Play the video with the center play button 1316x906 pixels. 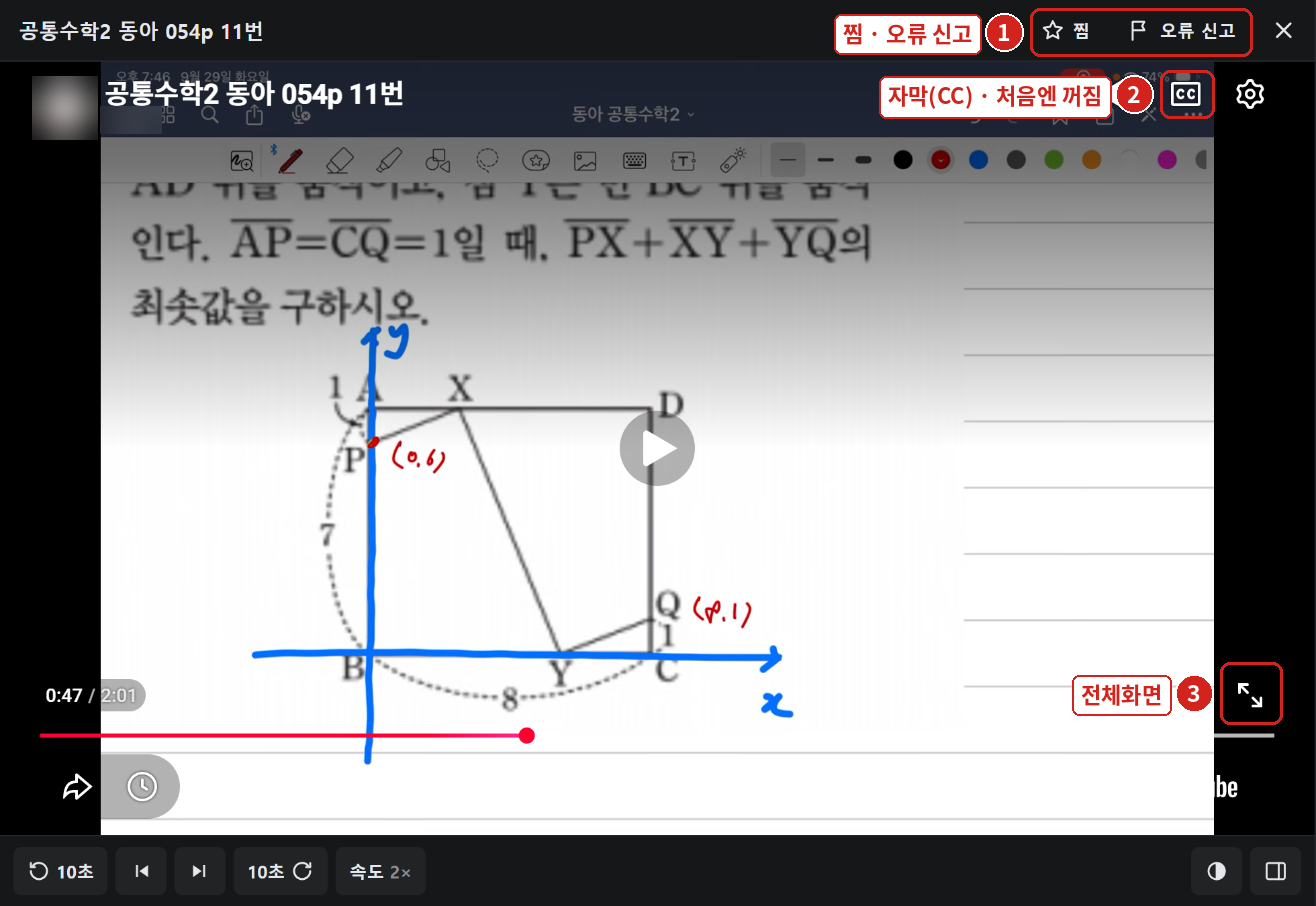click(x=657, y=449)
